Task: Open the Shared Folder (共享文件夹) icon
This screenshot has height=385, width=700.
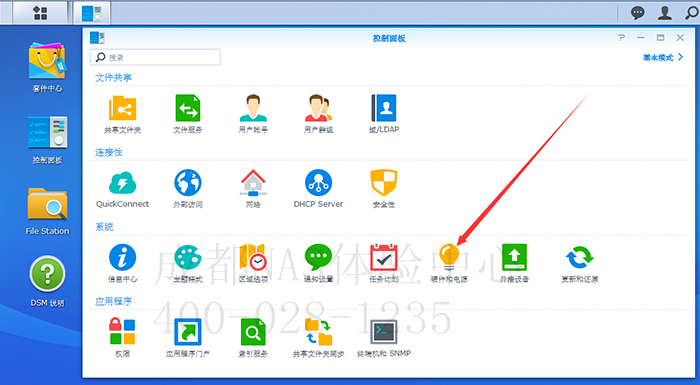Action: 122,108
